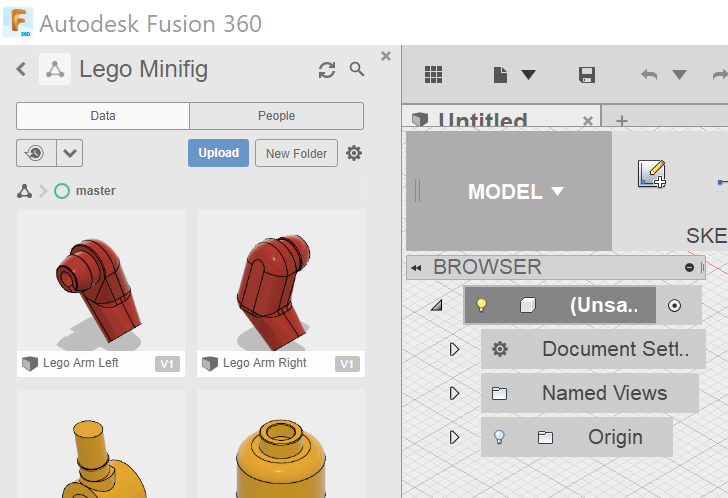Click the BROWSER panel minus button
The image size is (728, 498).
pos(689,267)
